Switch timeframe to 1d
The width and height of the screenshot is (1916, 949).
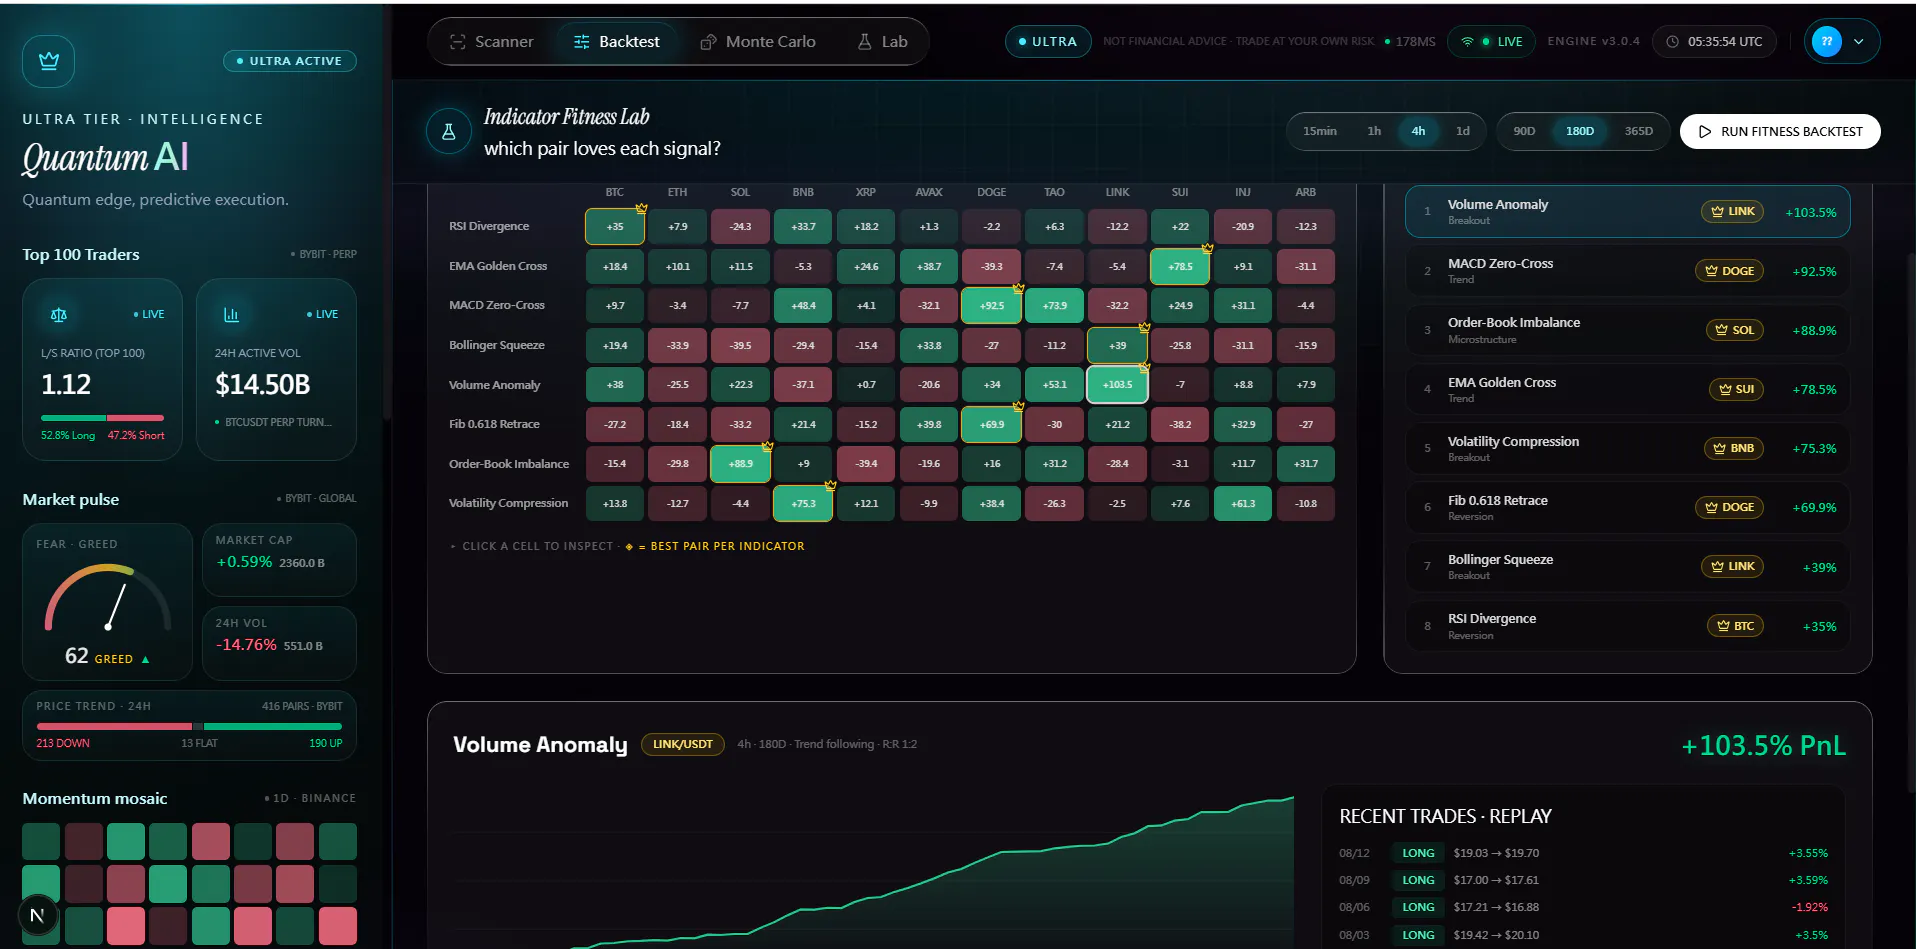coord(1463,131)
